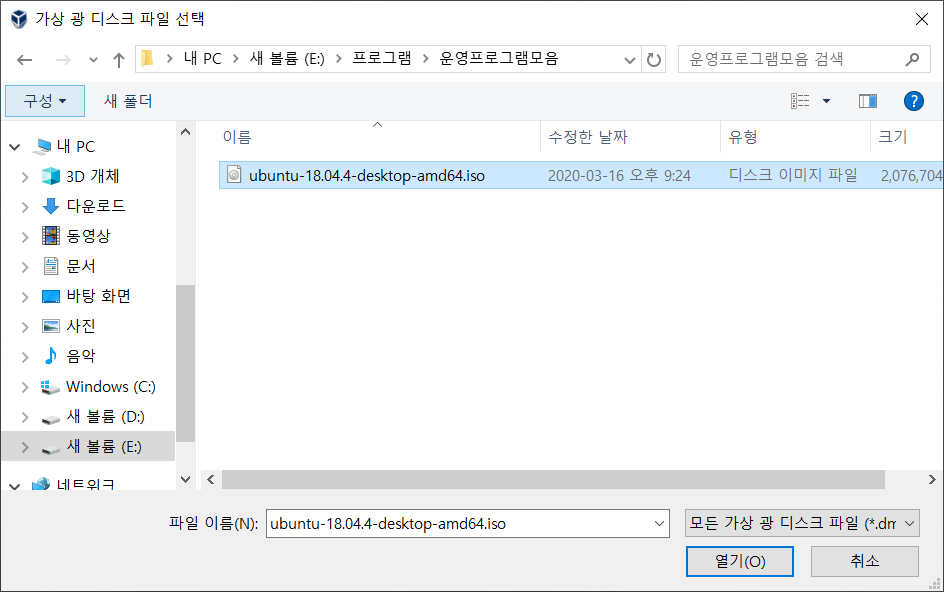Select 새 볼륨 (D:) drive
Image resolution: width=944 pixels, height=592 pixels.
pyautogui.click(x=105, y=417)
